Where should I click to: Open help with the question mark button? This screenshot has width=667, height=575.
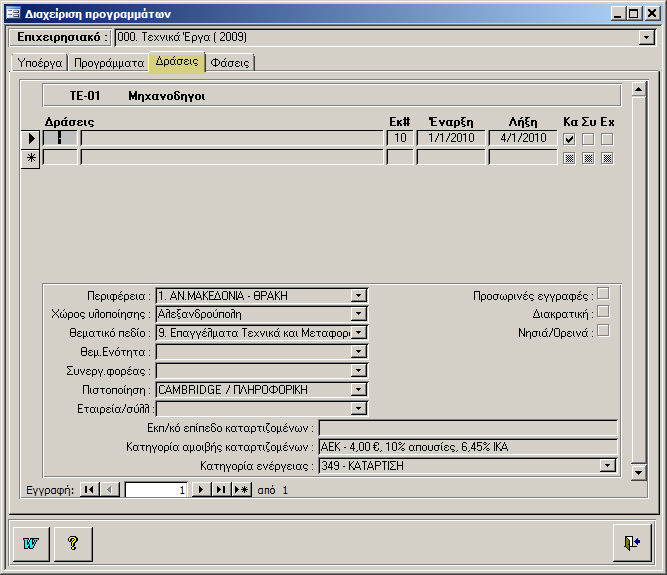point(72,543)
